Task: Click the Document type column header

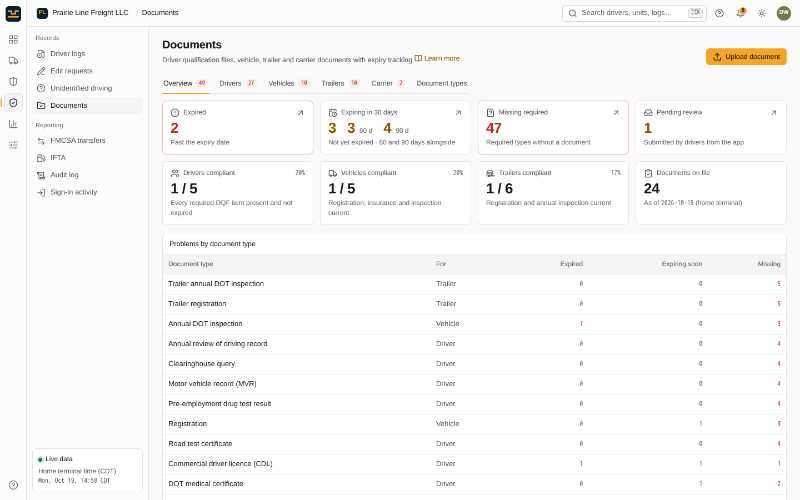Action: [191, 264]
